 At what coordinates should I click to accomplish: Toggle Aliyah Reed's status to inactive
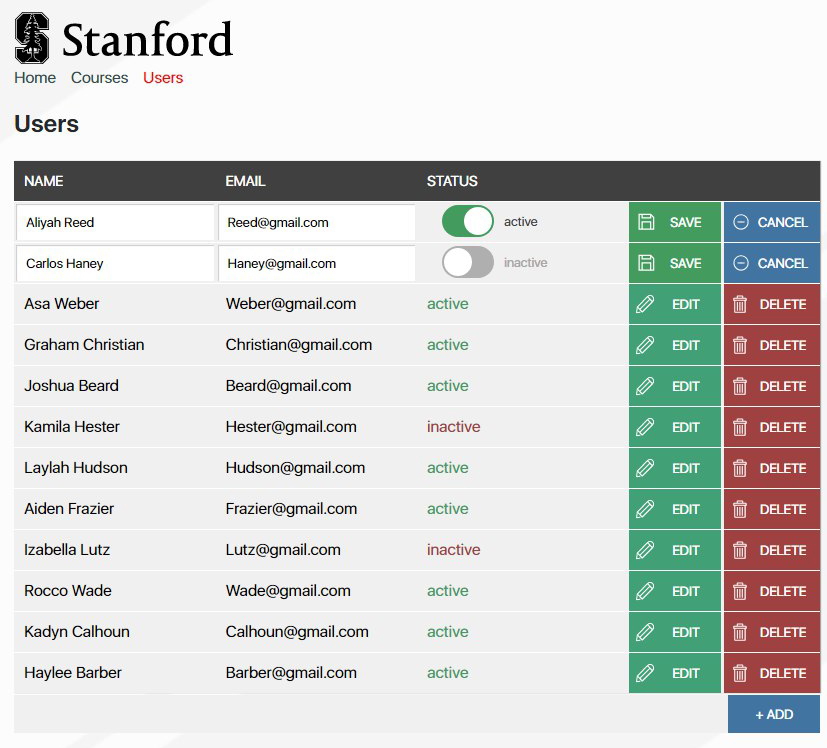point(467,222)
